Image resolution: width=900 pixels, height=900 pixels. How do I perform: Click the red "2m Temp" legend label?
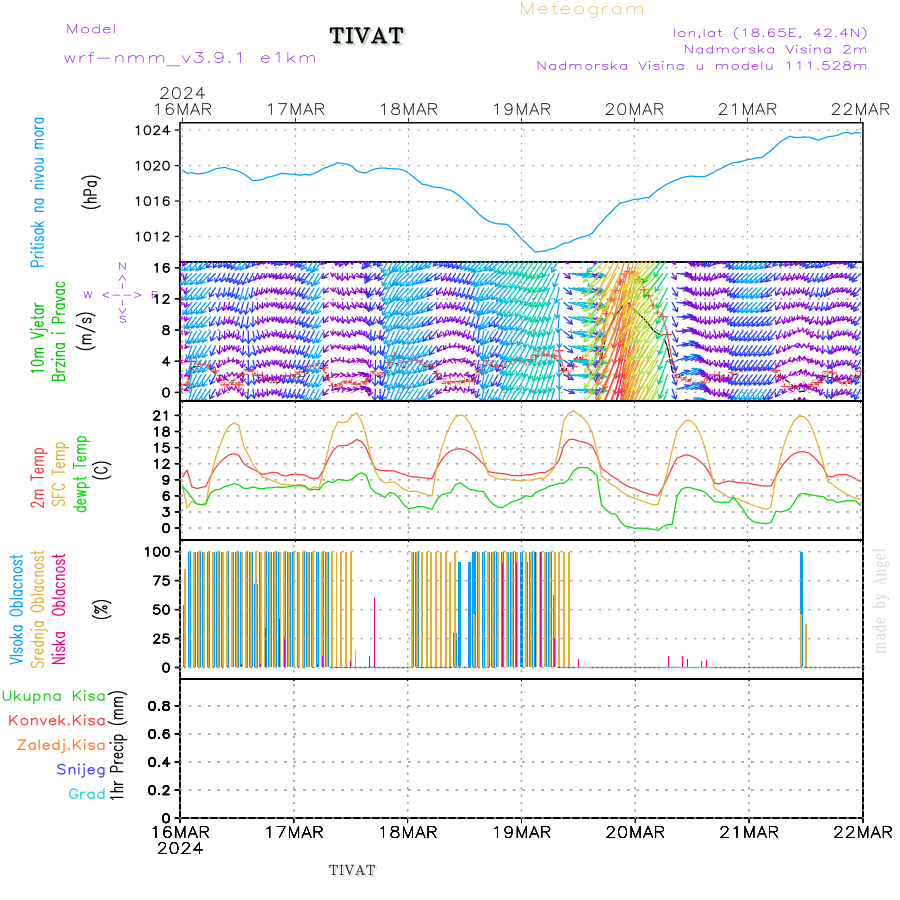(x=37, y=478)
